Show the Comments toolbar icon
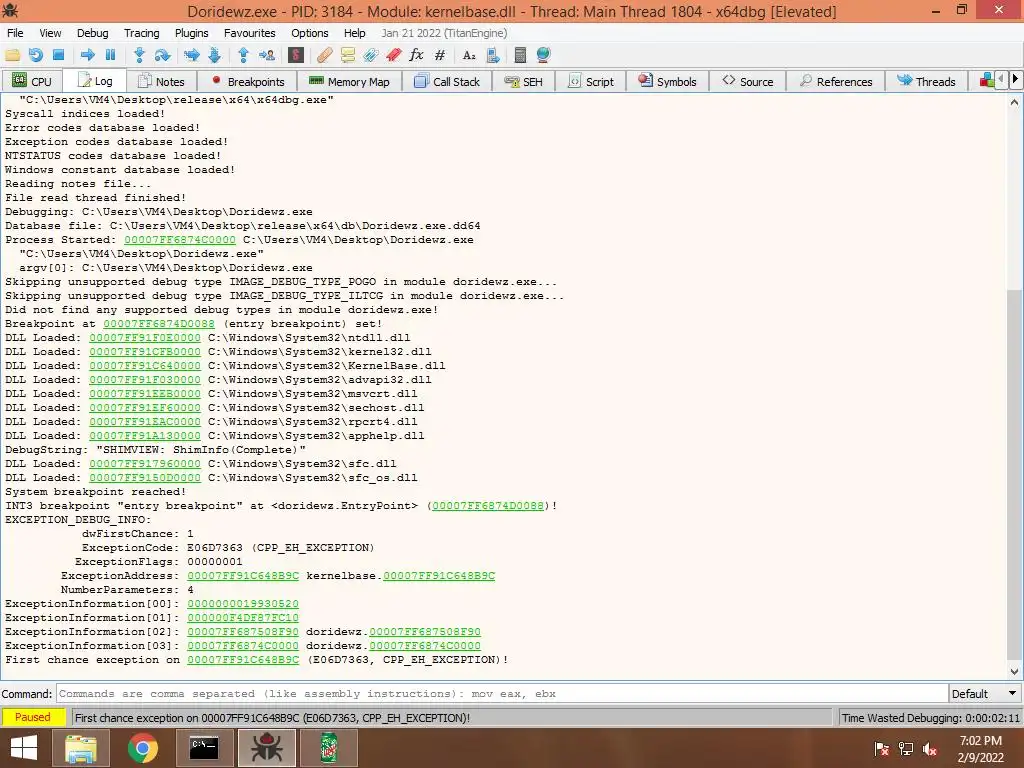The image size is (1024, 768). click(347, 56)
